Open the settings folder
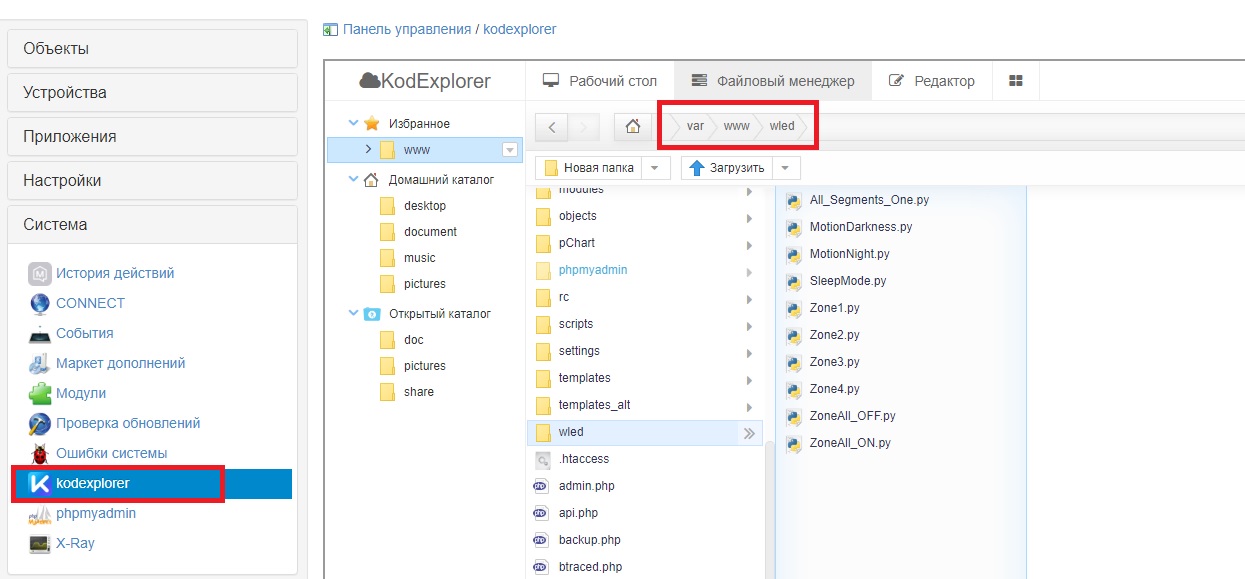 click(645, 351)
